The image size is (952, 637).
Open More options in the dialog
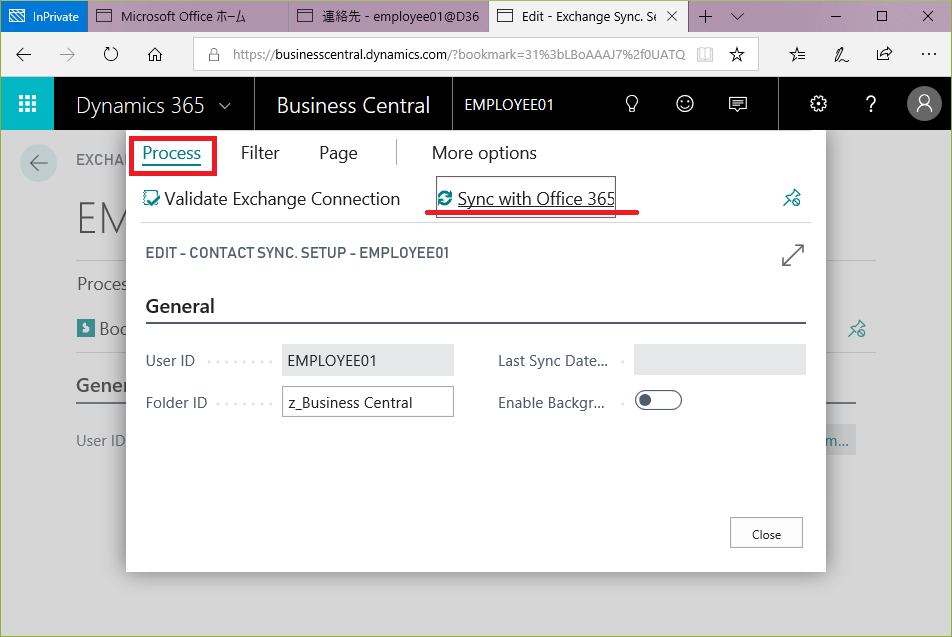(484, 153)
